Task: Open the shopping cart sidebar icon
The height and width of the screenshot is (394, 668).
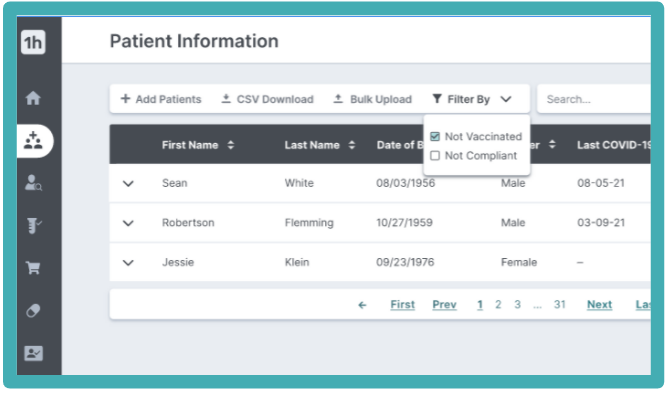Action: [x=33, y=268]
